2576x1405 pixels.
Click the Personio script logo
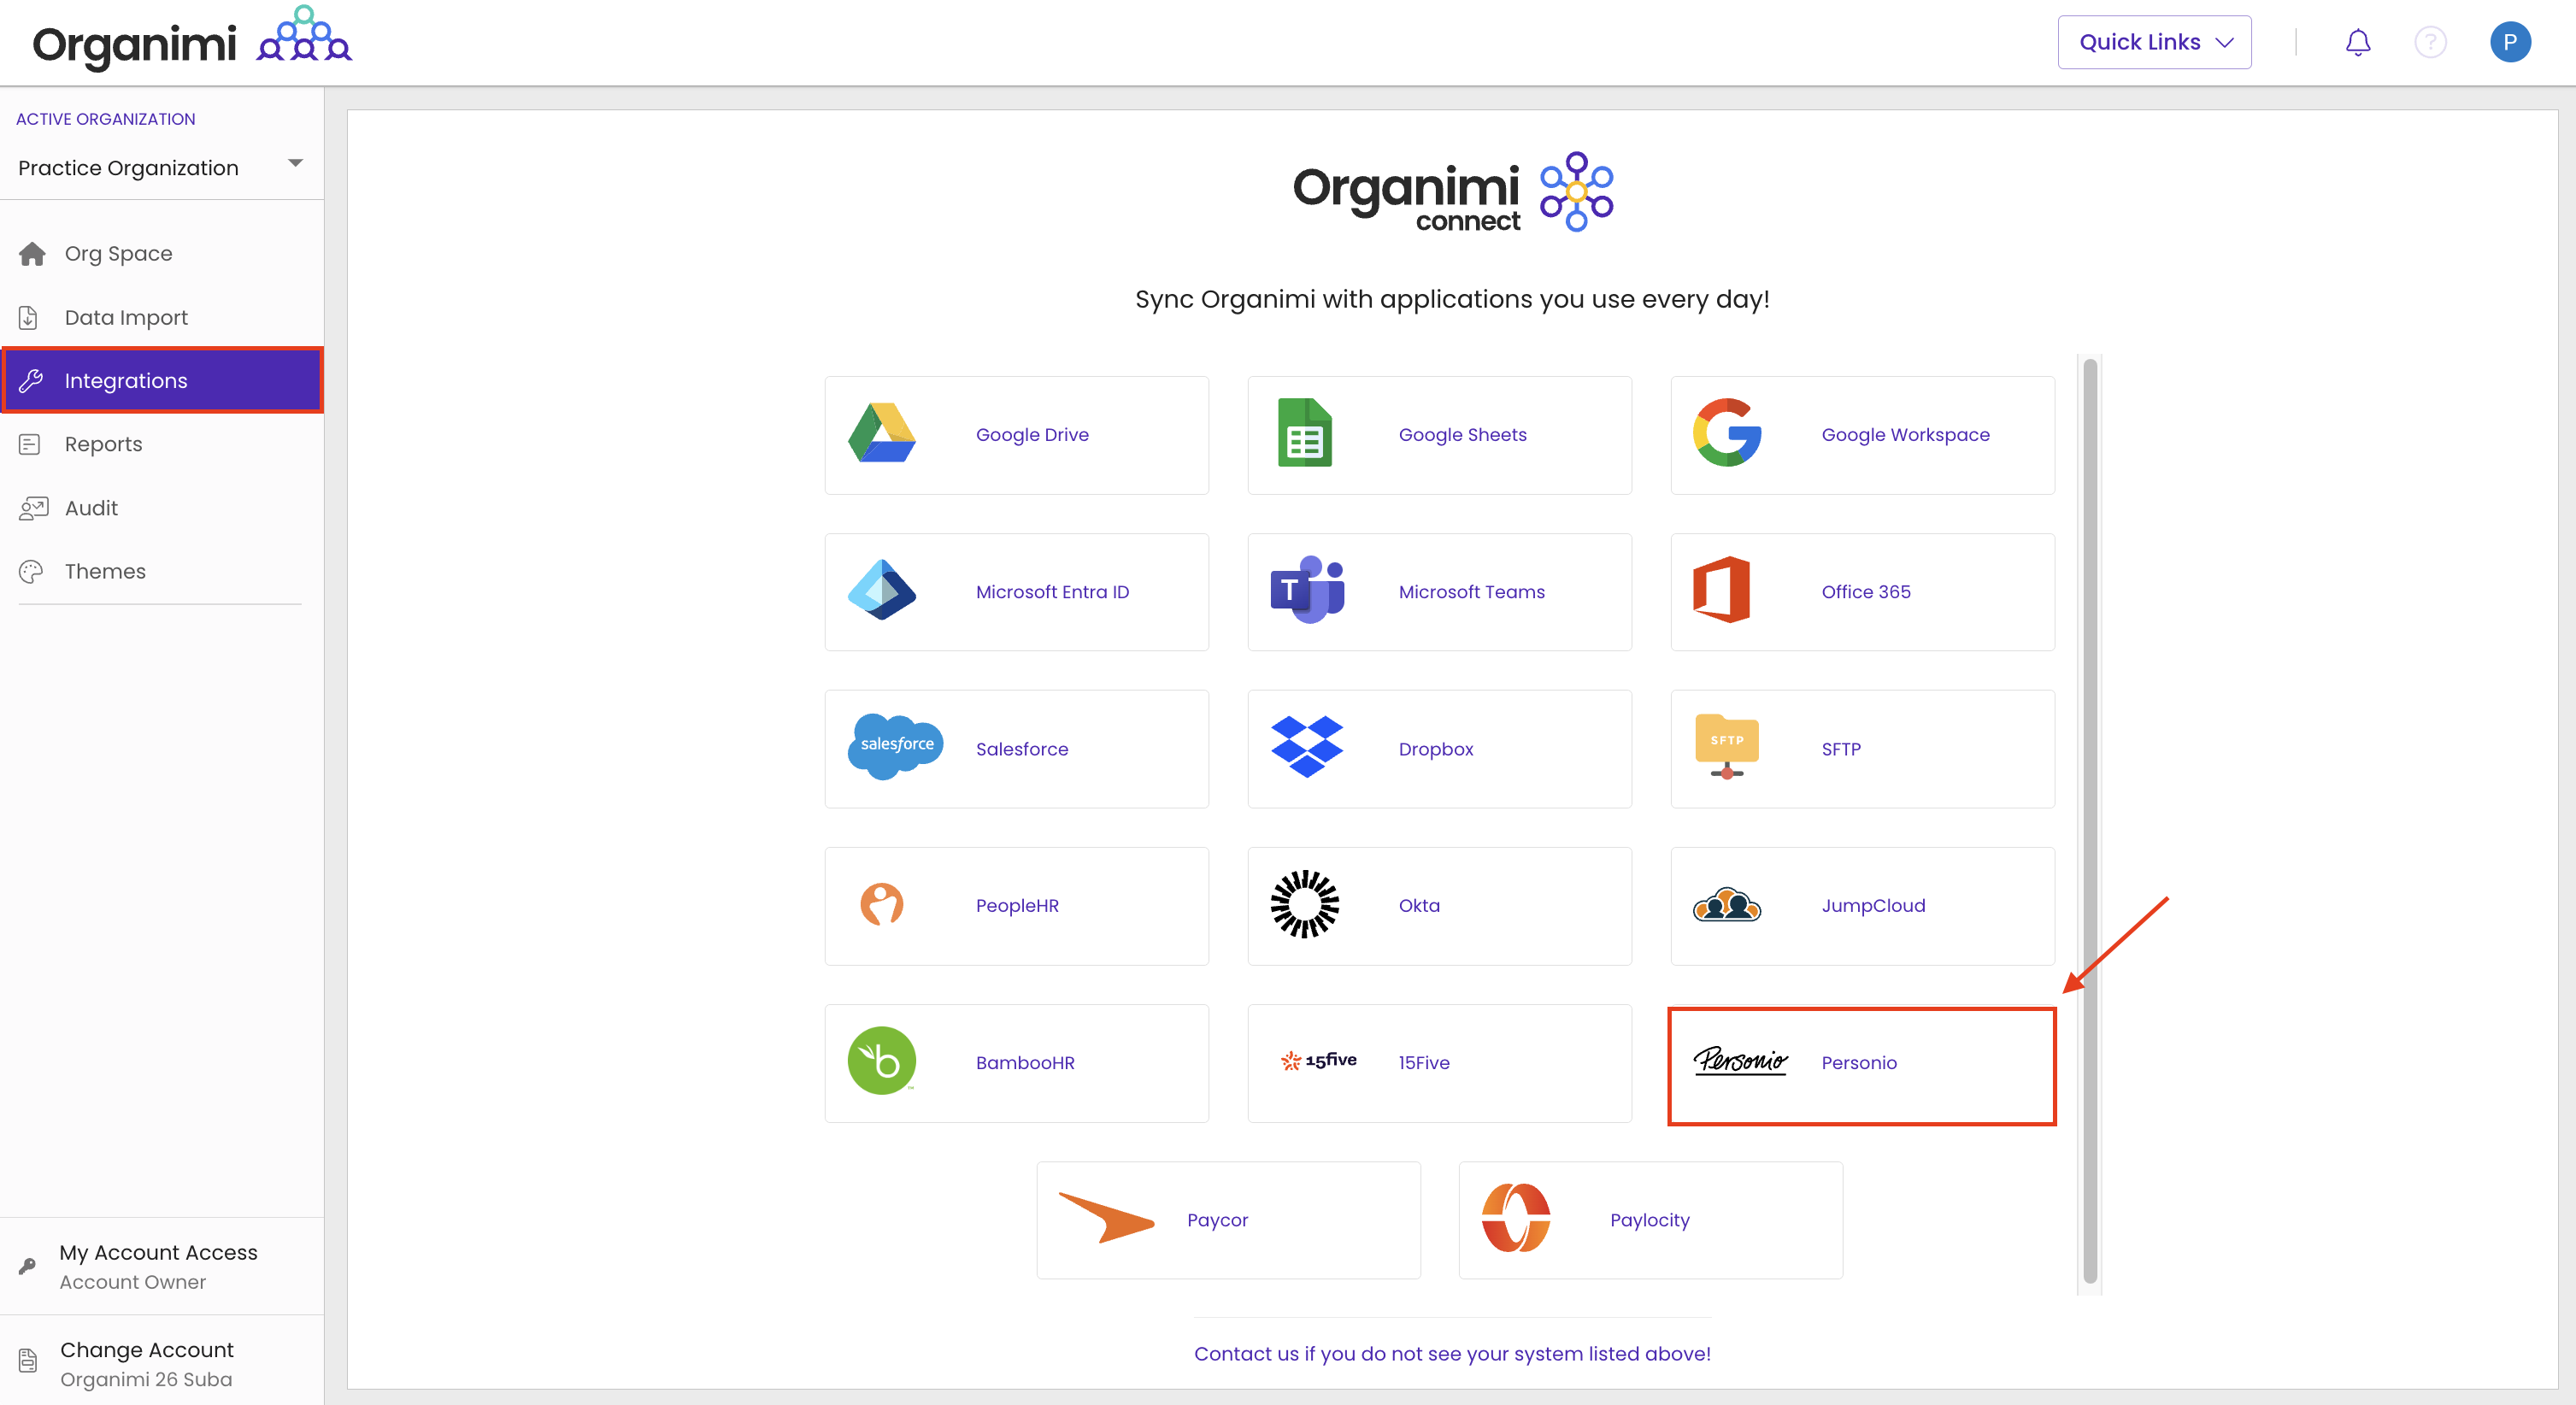coord(1740,1060)
